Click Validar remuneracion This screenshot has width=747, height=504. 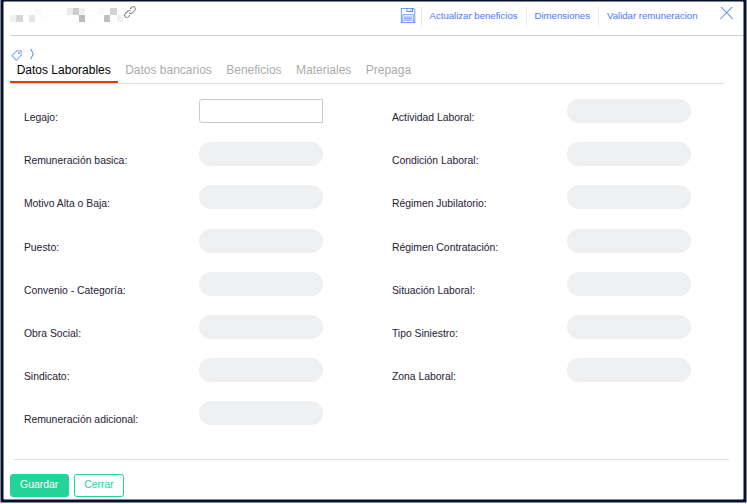click(652, 16)
